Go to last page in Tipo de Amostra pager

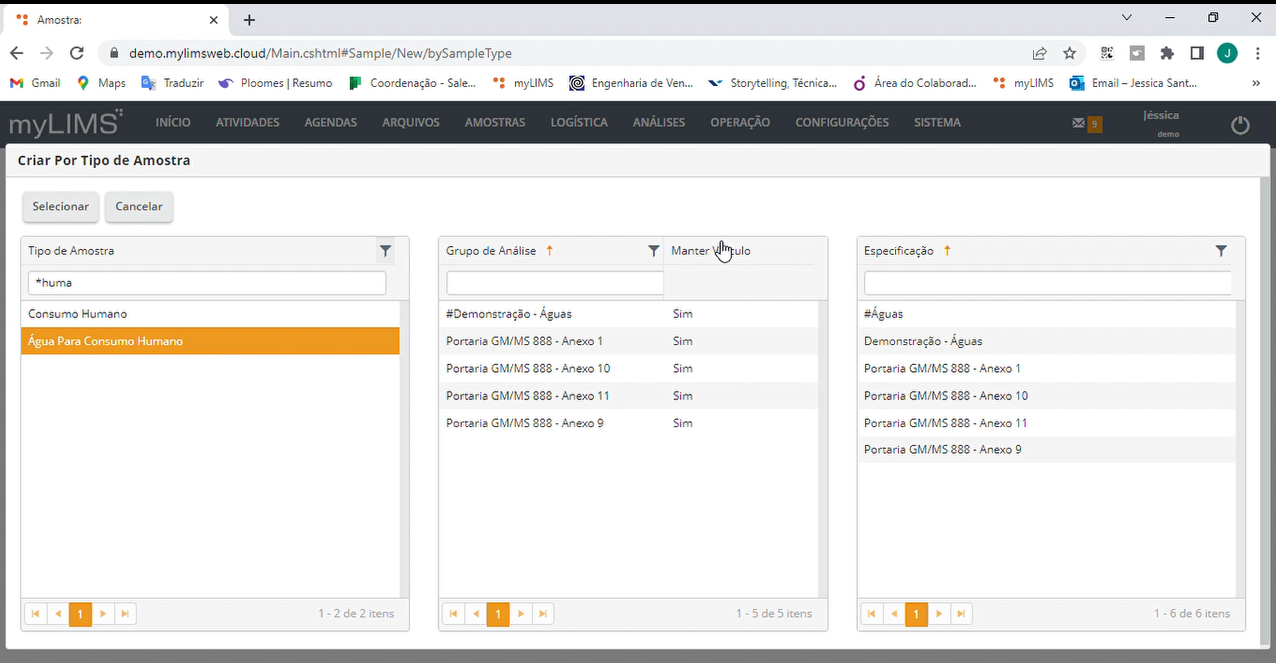coord(125,614)
